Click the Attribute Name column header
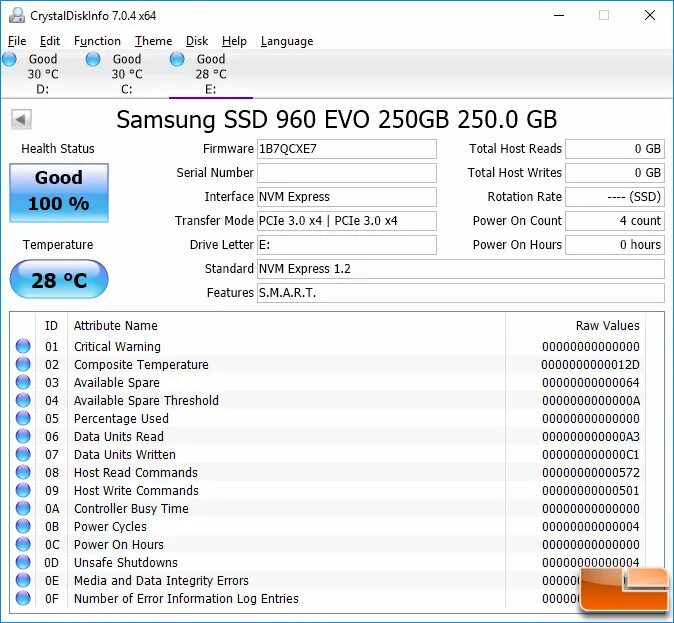The width and height of the screenshot is (674, 623). tap(116, 325)
